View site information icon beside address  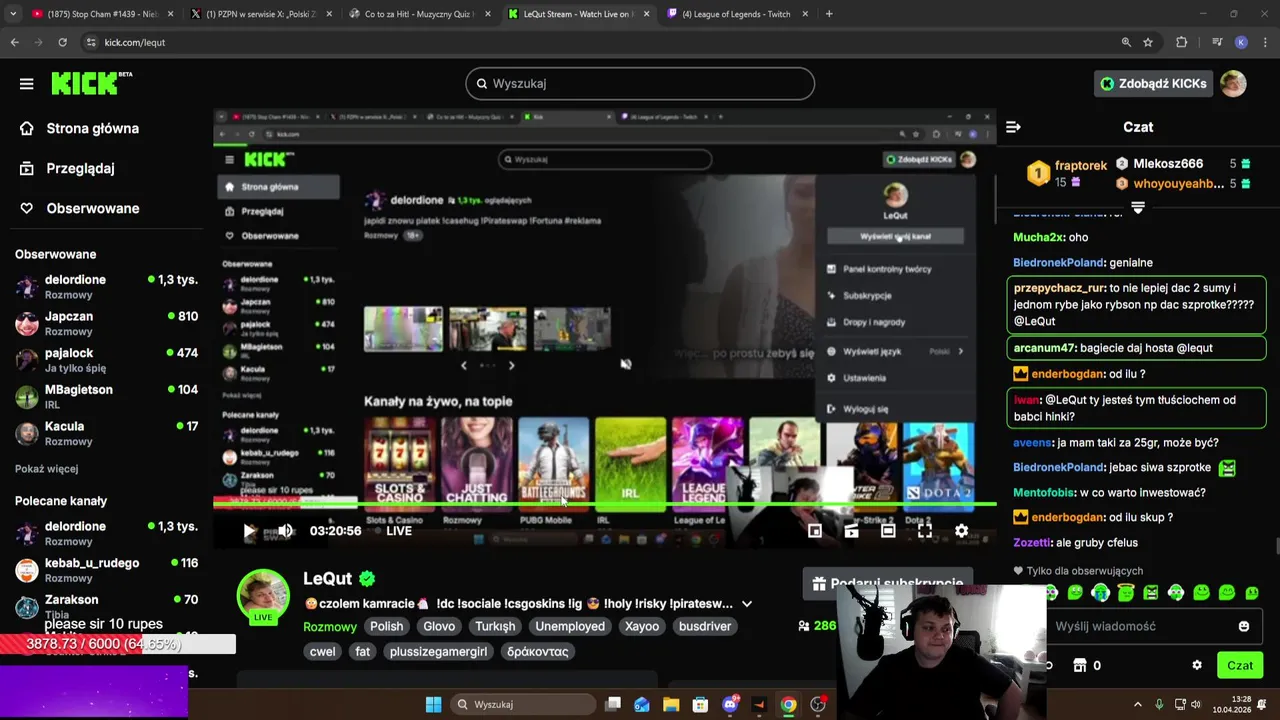coord(91,42)
